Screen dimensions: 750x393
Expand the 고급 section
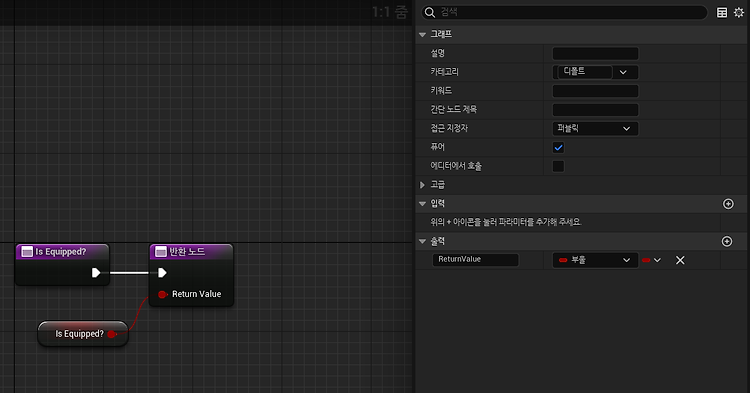(422, 185)
